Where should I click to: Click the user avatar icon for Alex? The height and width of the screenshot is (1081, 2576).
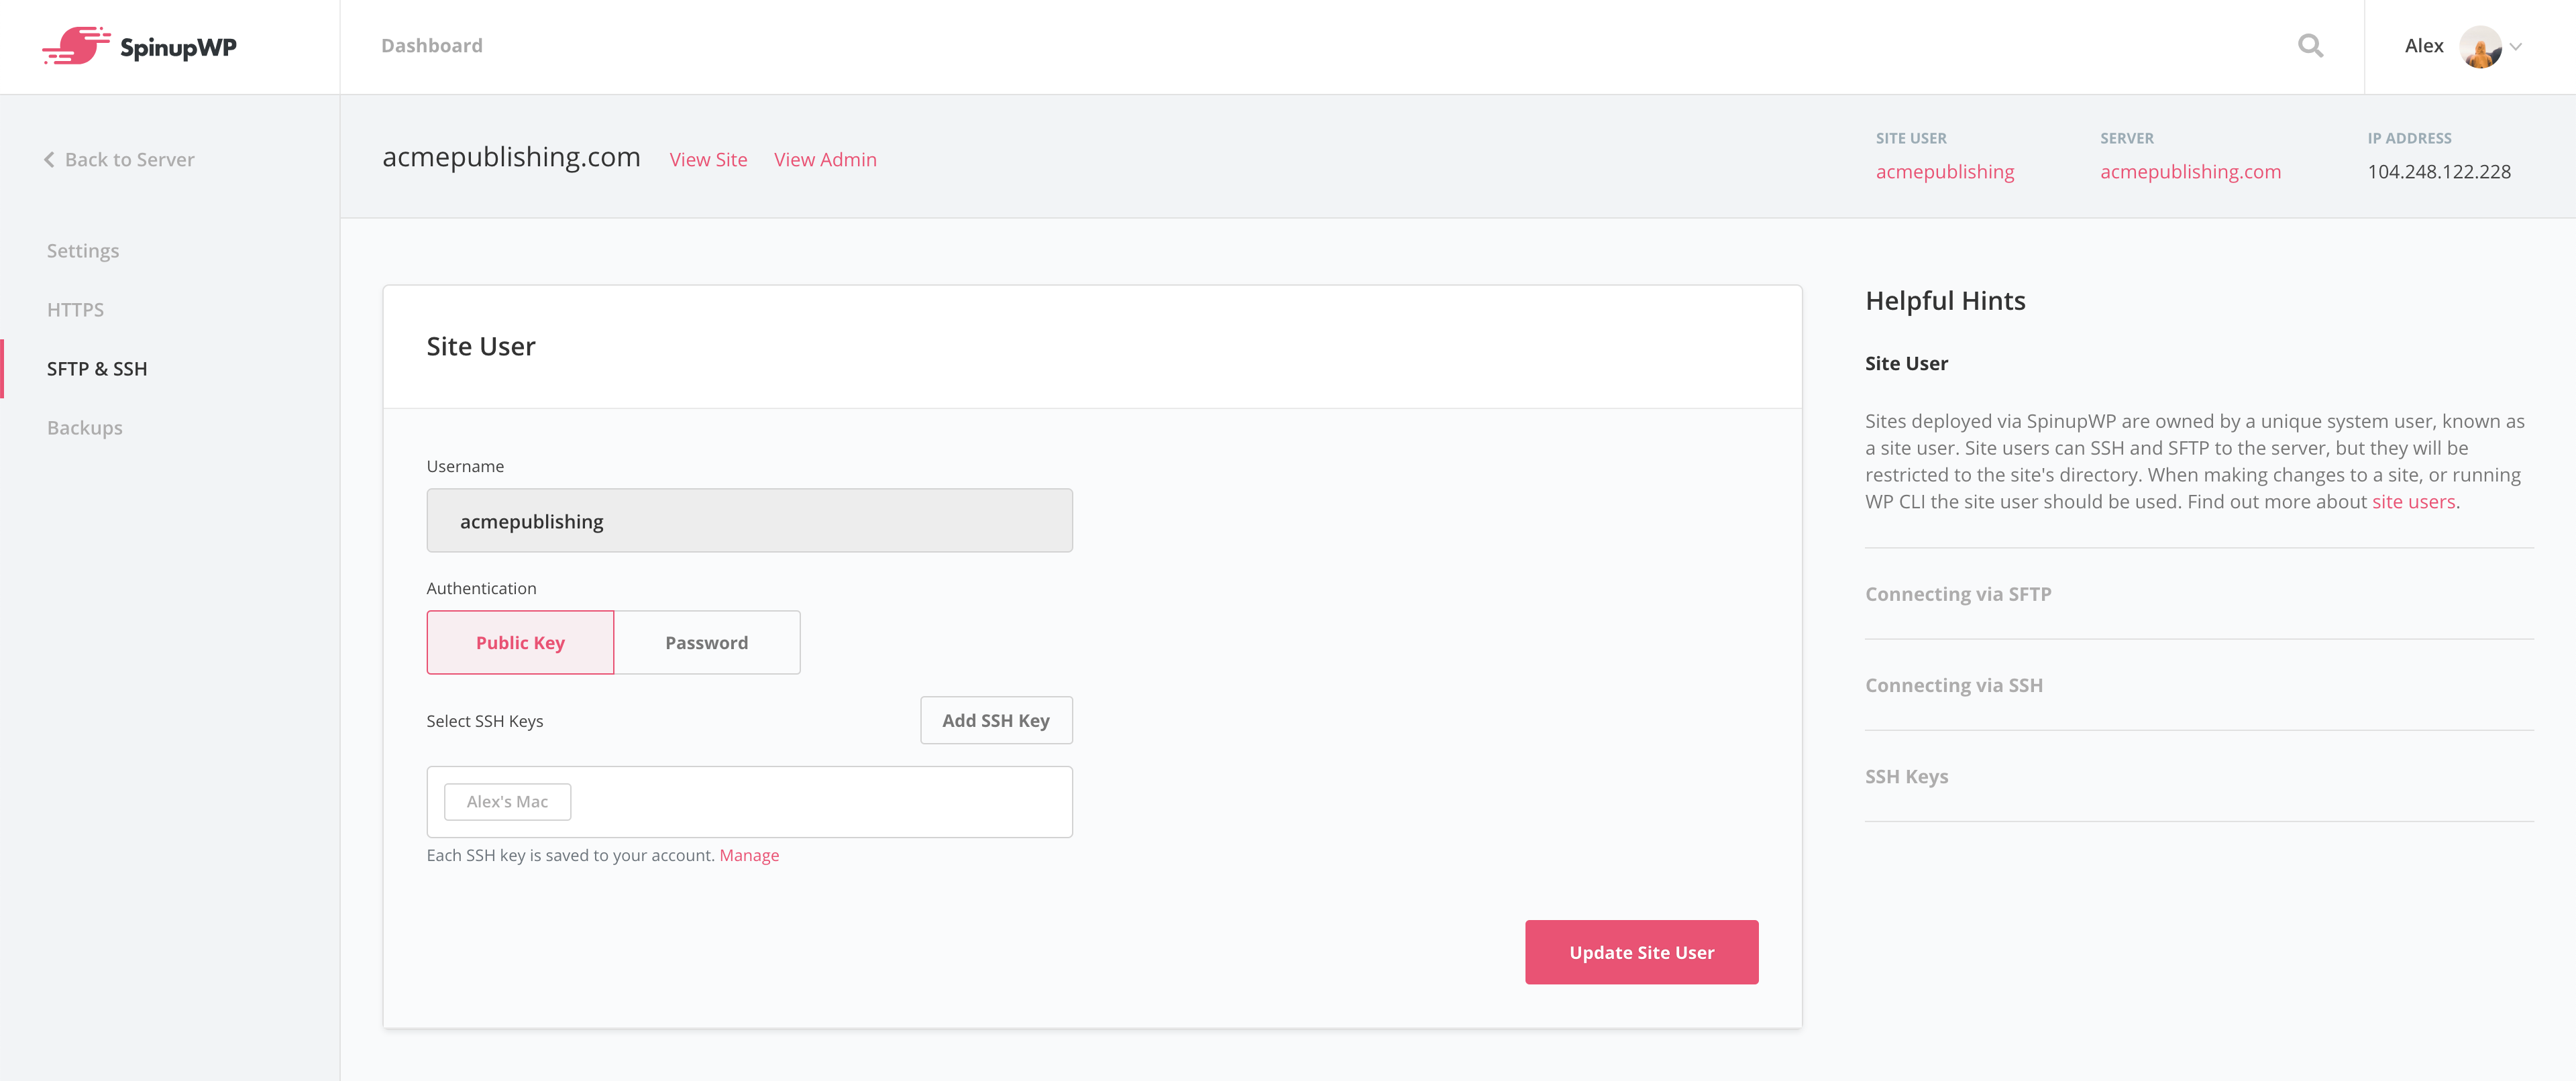pos(2481,46)
